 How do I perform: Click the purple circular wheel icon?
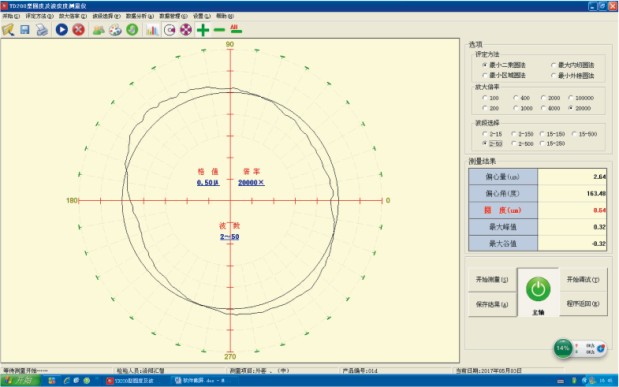pos(186,30)
